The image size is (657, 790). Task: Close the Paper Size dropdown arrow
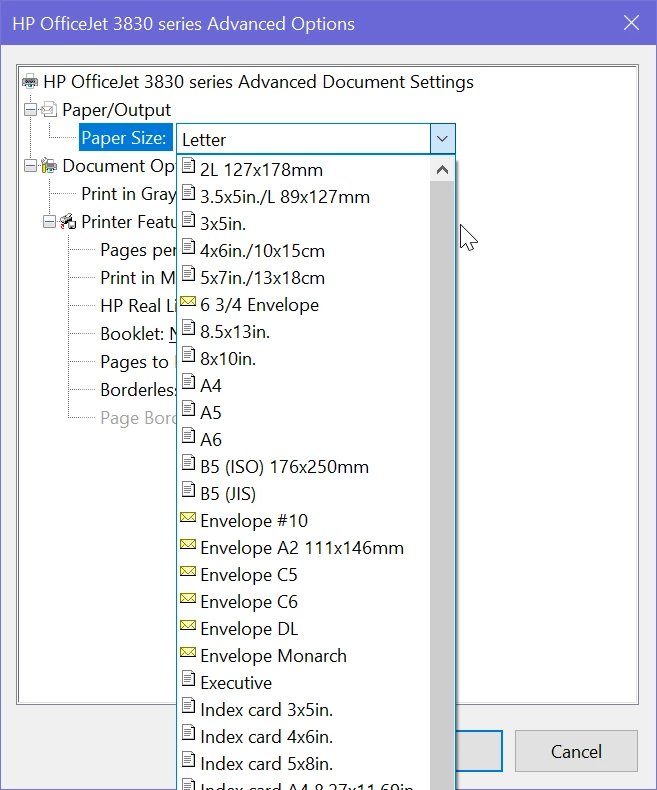click(x=442, y=139)
